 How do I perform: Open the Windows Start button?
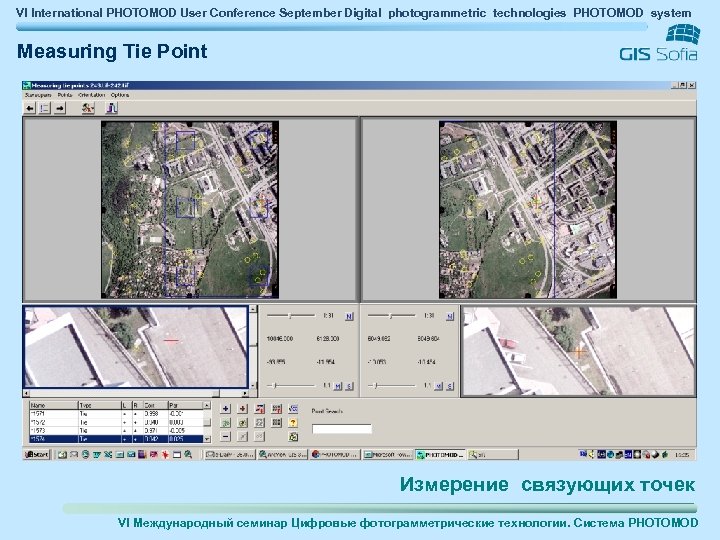37,455
